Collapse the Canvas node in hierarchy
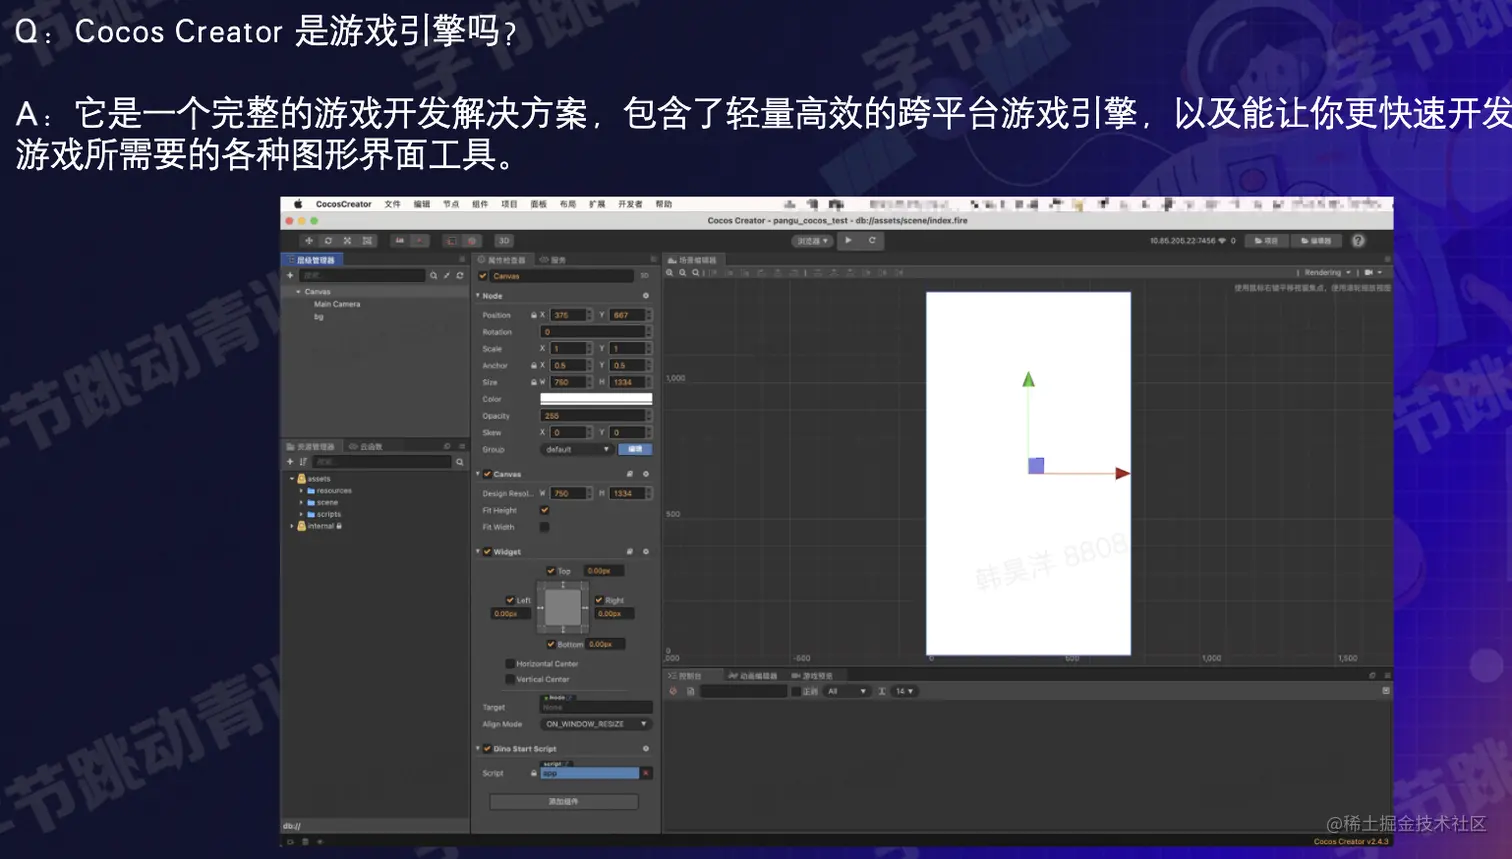The image size is (1512, 859). coord(298,292)
